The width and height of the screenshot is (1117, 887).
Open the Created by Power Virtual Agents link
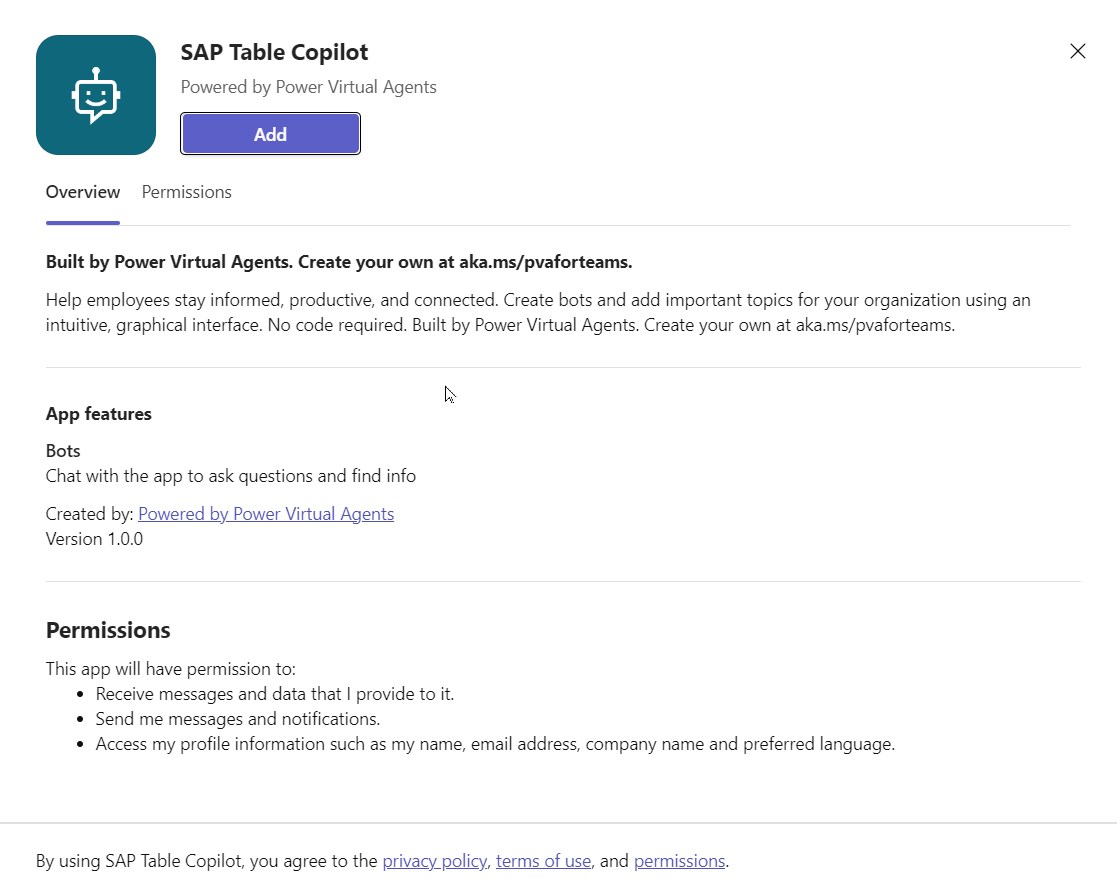coord(266,514)
